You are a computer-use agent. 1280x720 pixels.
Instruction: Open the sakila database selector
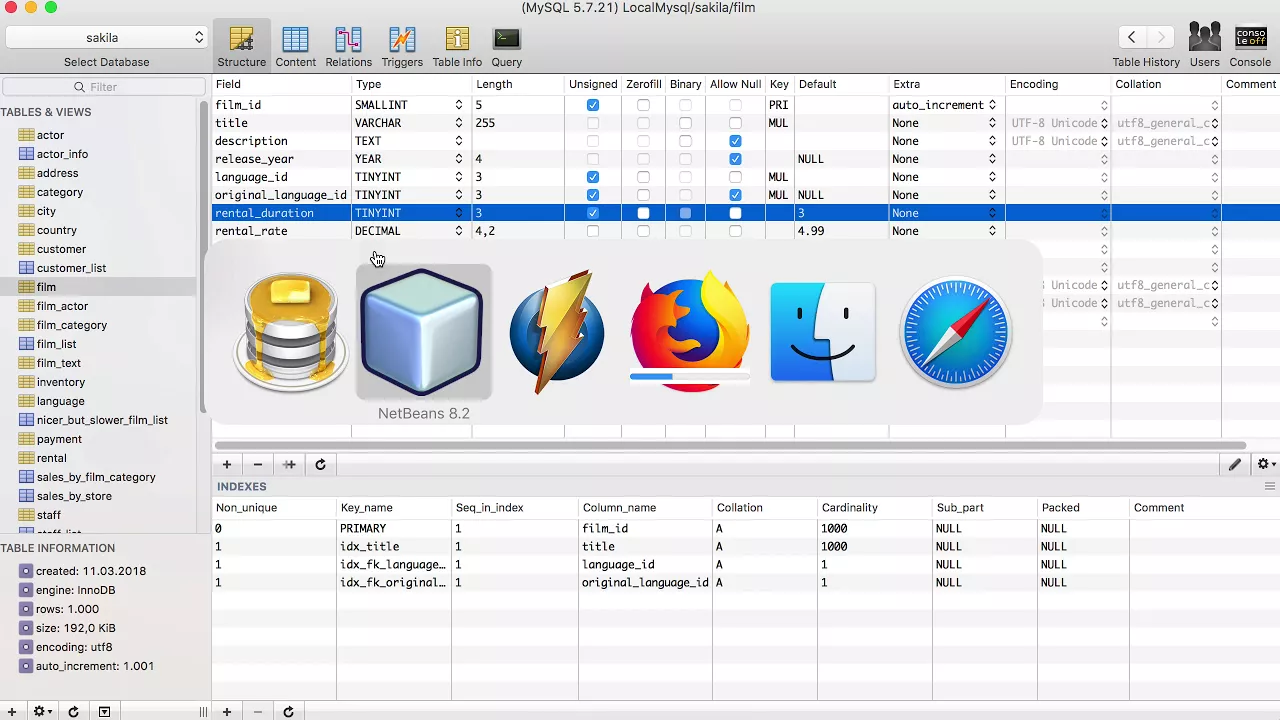click(106, 37)
